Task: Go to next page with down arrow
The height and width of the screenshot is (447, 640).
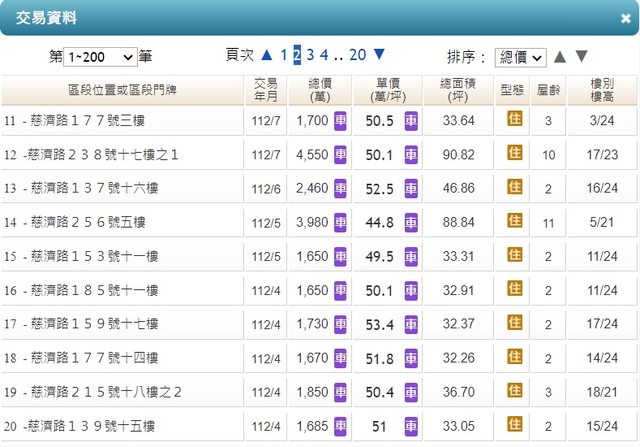Action: (x=379, y=55)
